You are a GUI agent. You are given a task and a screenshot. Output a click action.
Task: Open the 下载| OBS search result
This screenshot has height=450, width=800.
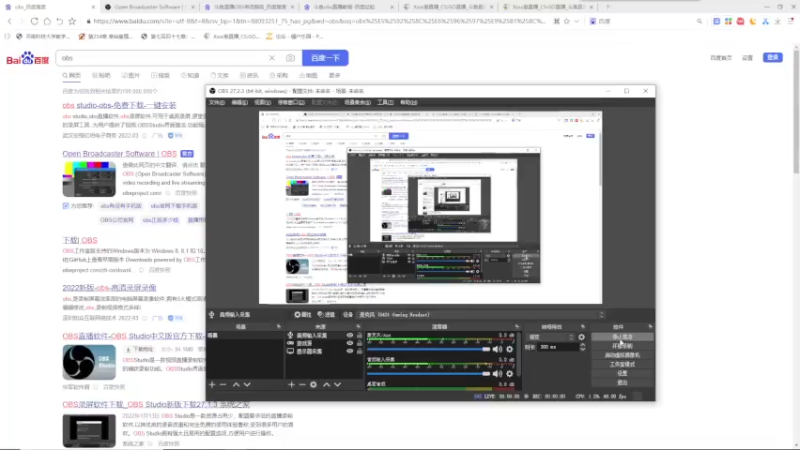80,240
